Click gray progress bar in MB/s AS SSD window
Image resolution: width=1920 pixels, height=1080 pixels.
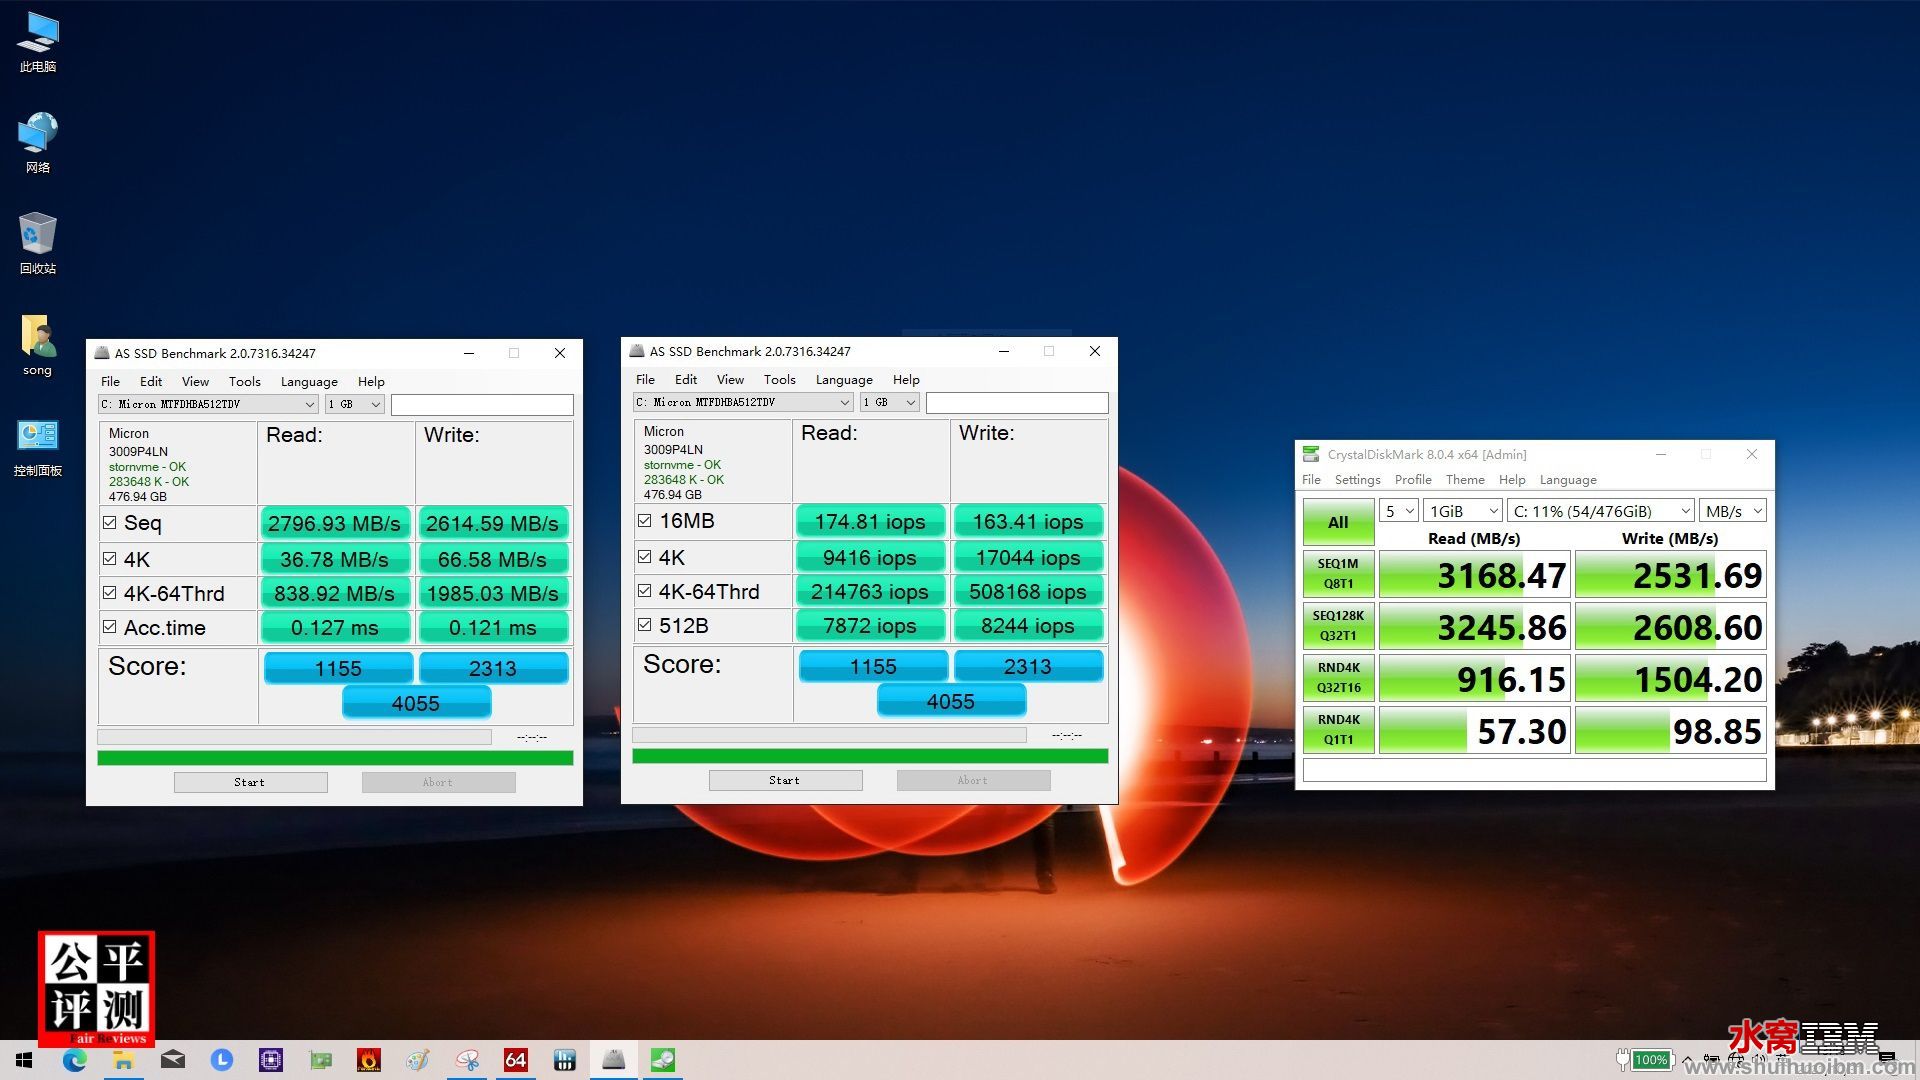pos(294,737)
